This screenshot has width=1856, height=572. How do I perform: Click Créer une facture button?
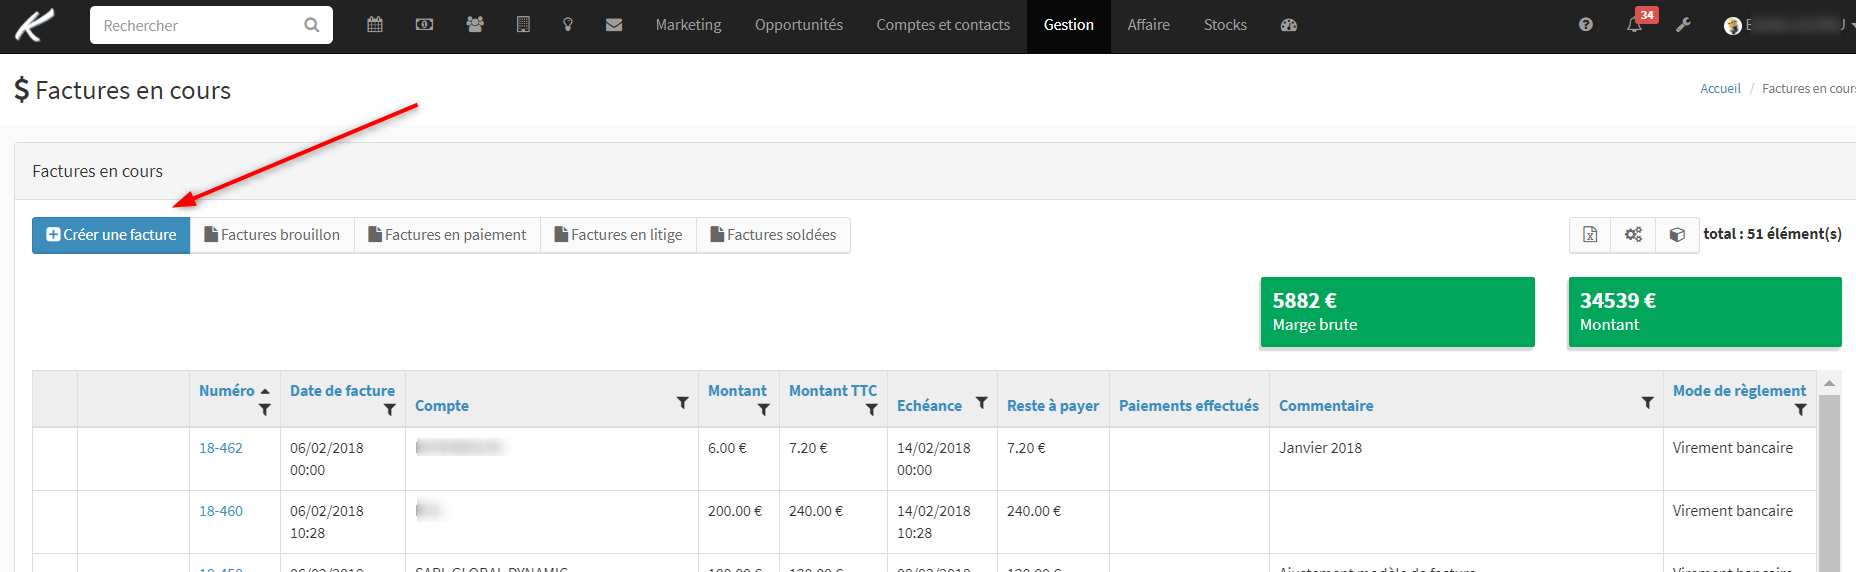(111, 235)
